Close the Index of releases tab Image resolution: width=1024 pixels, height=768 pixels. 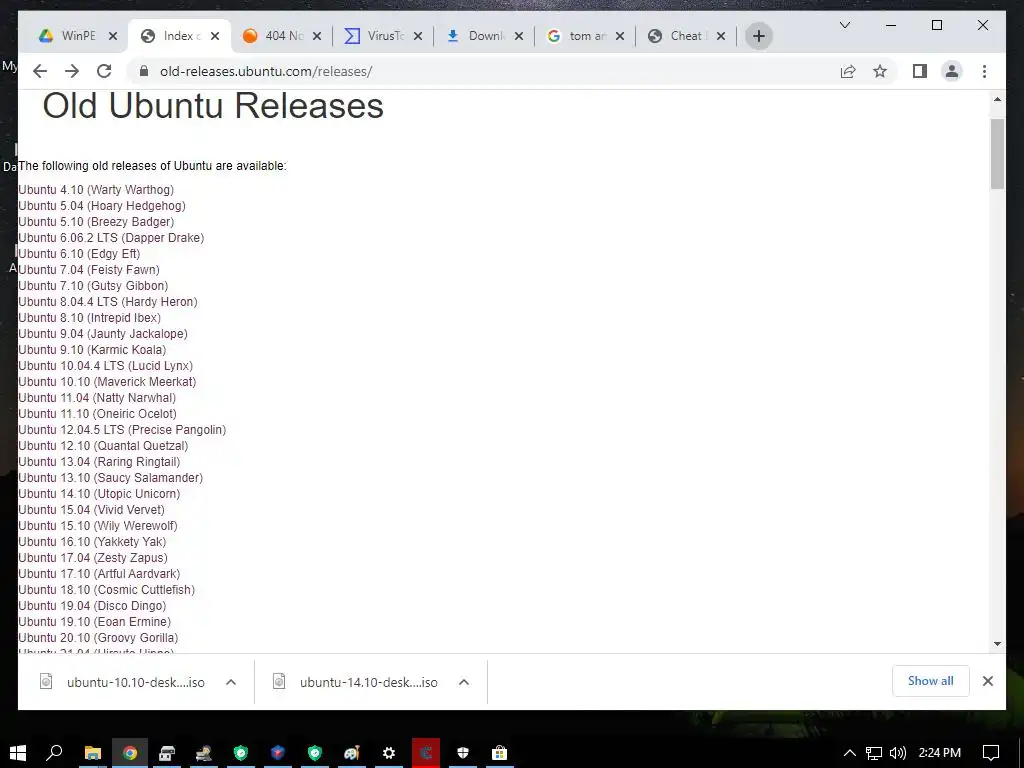[x=215, y=36]
